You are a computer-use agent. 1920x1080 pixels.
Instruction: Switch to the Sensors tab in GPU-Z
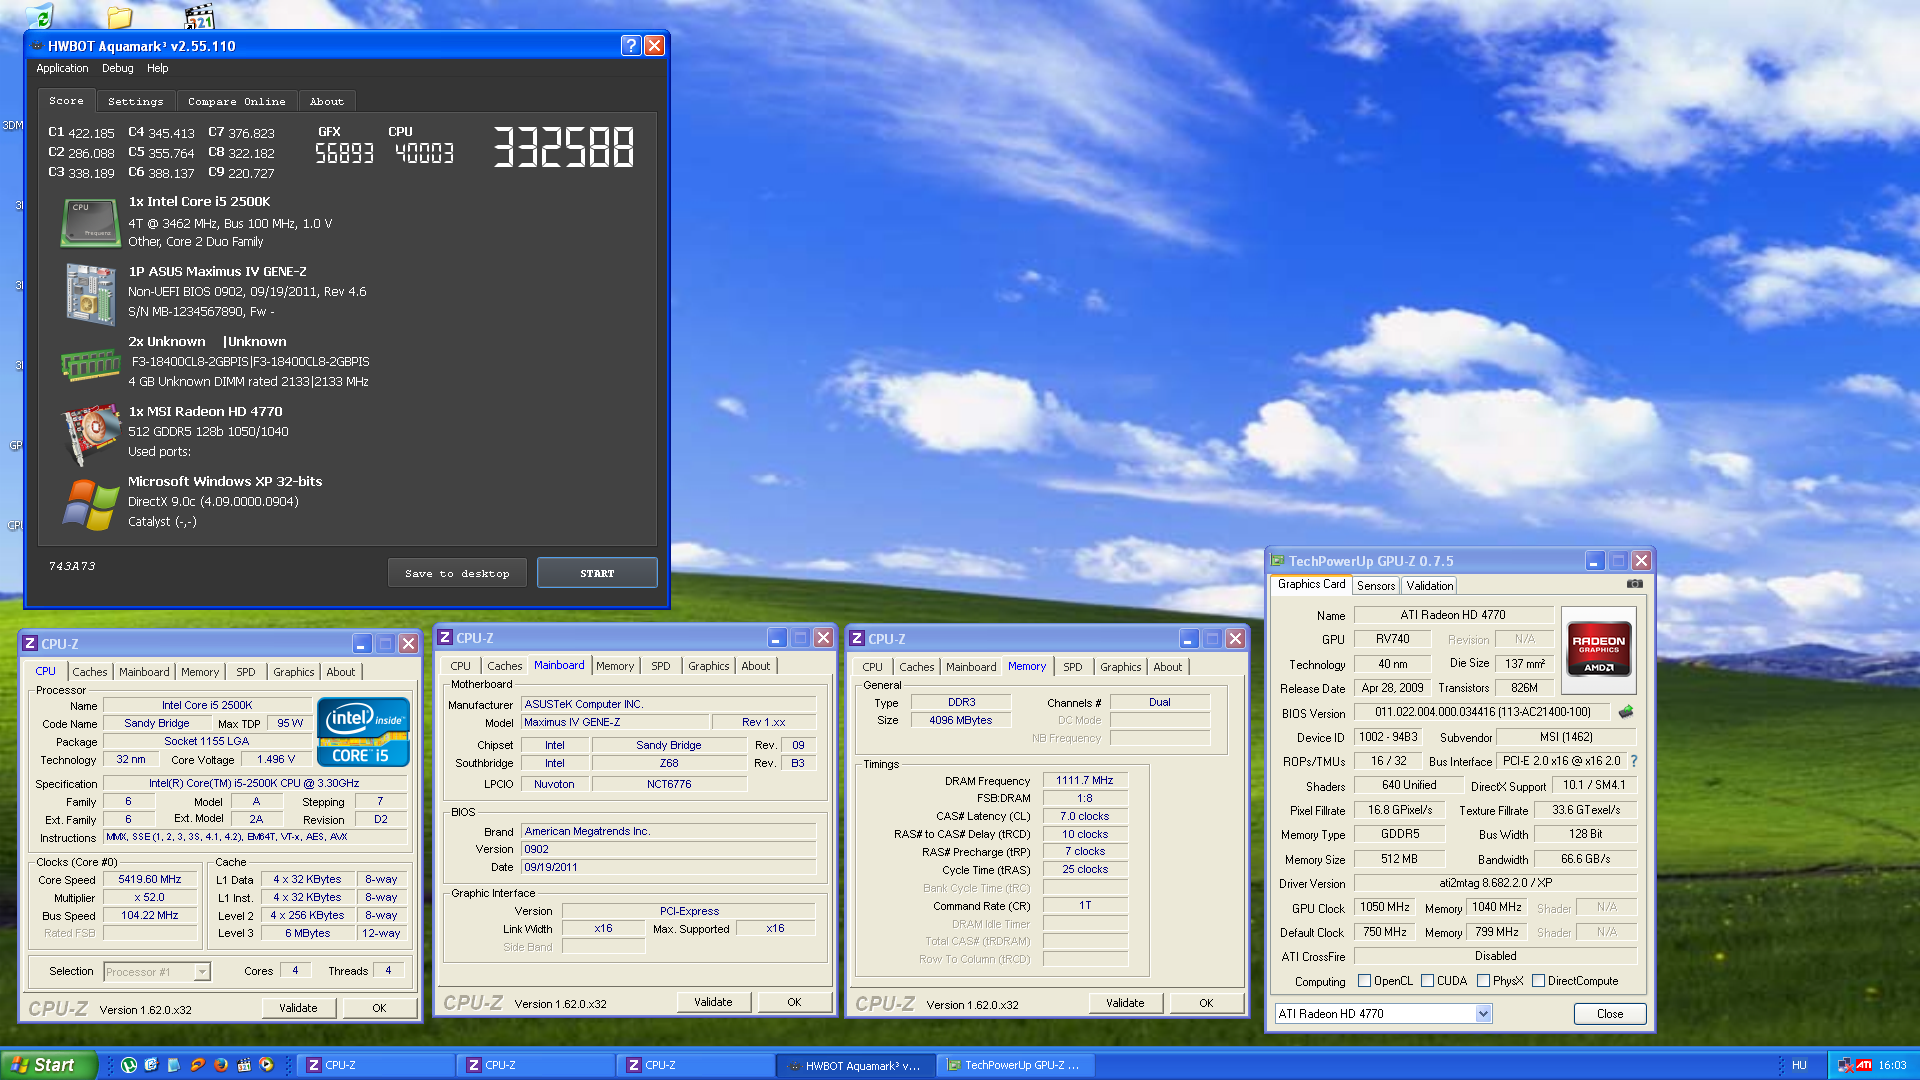(x=1376, y=586)
